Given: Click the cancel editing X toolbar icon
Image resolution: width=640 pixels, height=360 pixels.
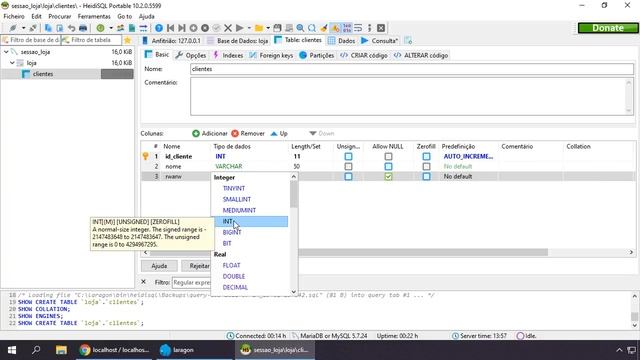Looking at the screenshot, I should tap(228, 28).
